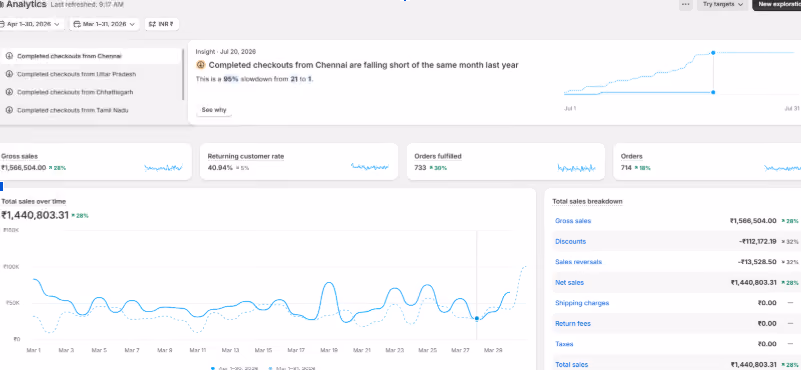Image resolution: width=801 pixels, height=370 pixels.
Task: Click the ₹0.00 value in Shipping charges row
Action: pyautogui.click(x=767, y=303)
